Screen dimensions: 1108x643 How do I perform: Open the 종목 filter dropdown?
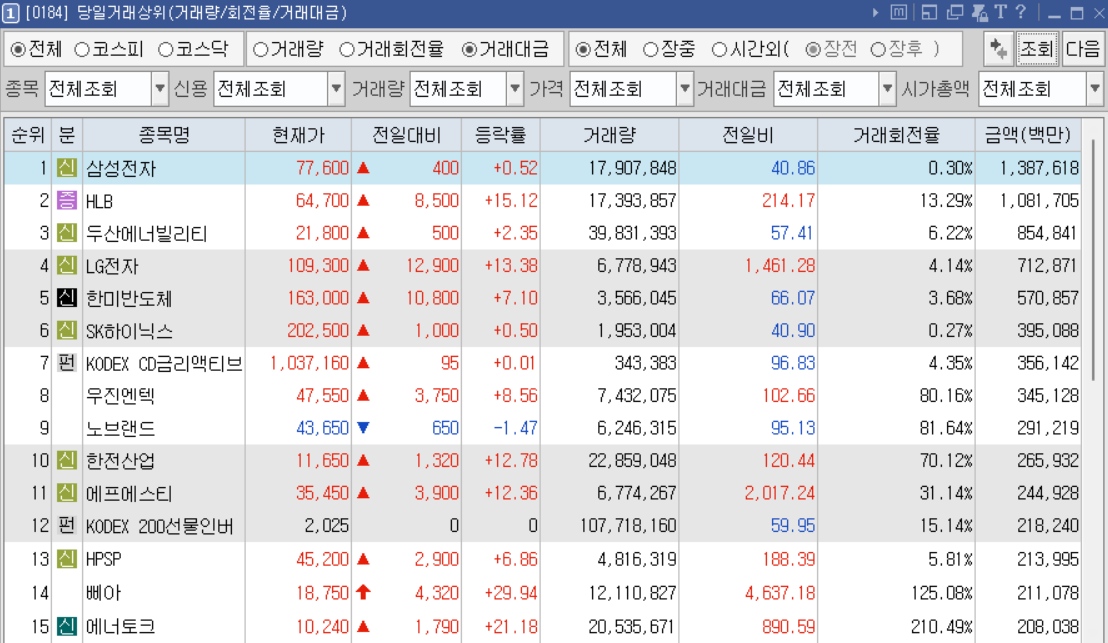pyautogui.click(x=160, y=89)
